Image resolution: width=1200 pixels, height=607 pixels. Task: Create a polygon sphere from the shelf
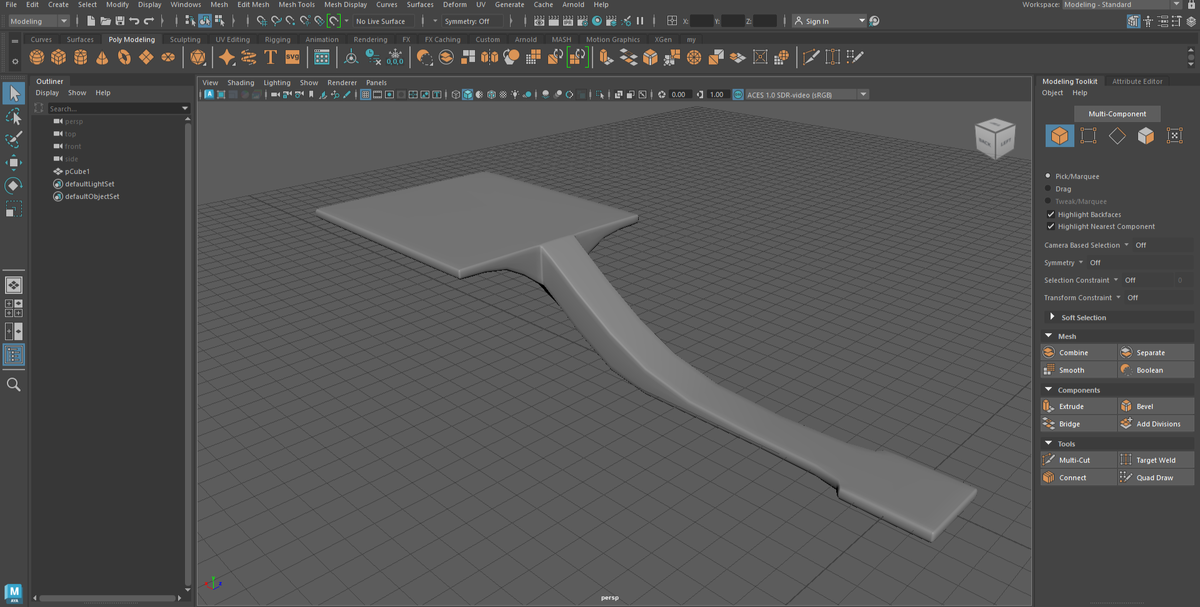[36, 57]
